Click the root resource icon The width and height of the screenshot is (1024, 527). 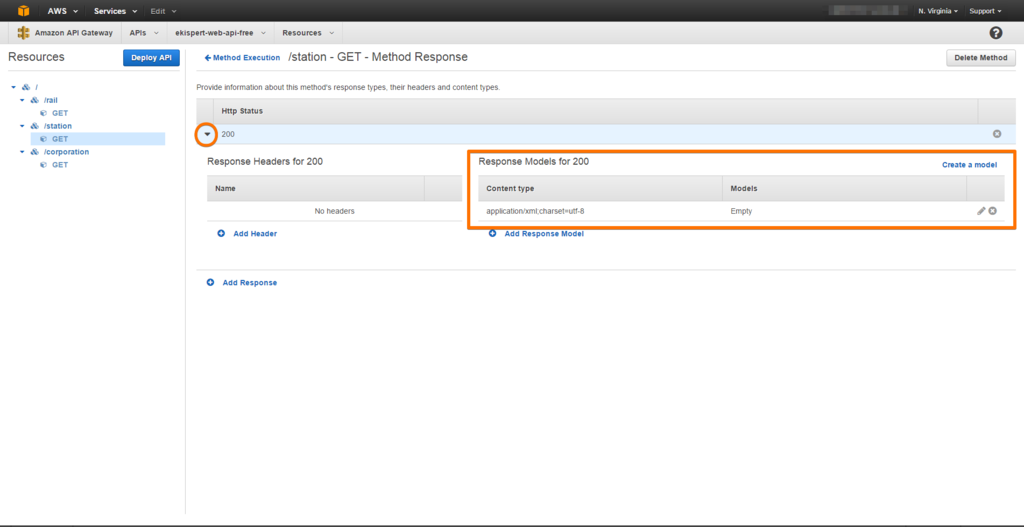coord(26,87)
